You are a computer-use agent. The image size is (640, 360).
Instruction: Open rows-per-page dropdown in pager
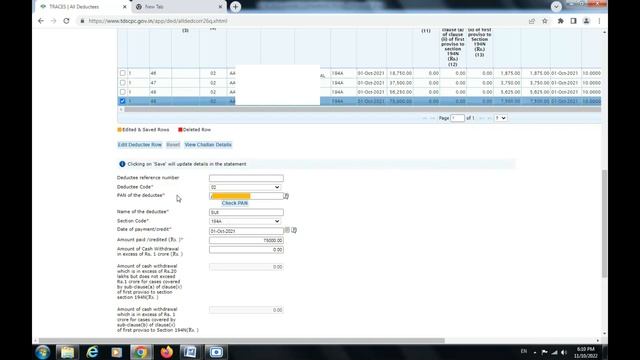[501, 118]
